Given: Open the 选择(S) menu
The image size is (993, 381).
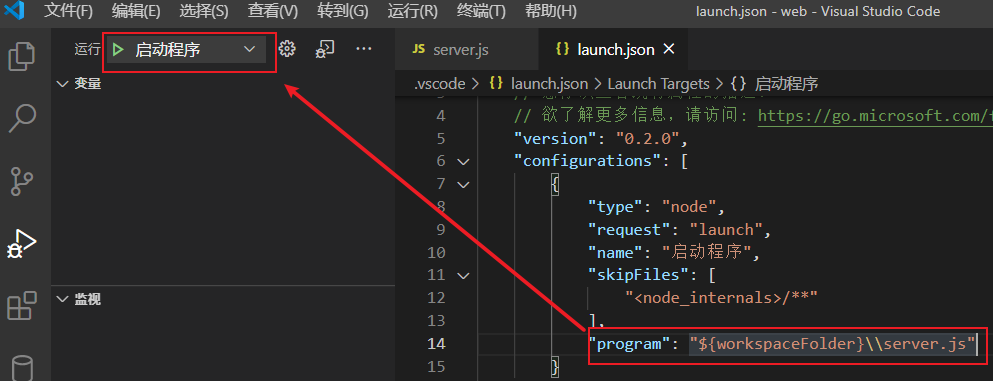Looking at the screenshot, I should [204, 11].
